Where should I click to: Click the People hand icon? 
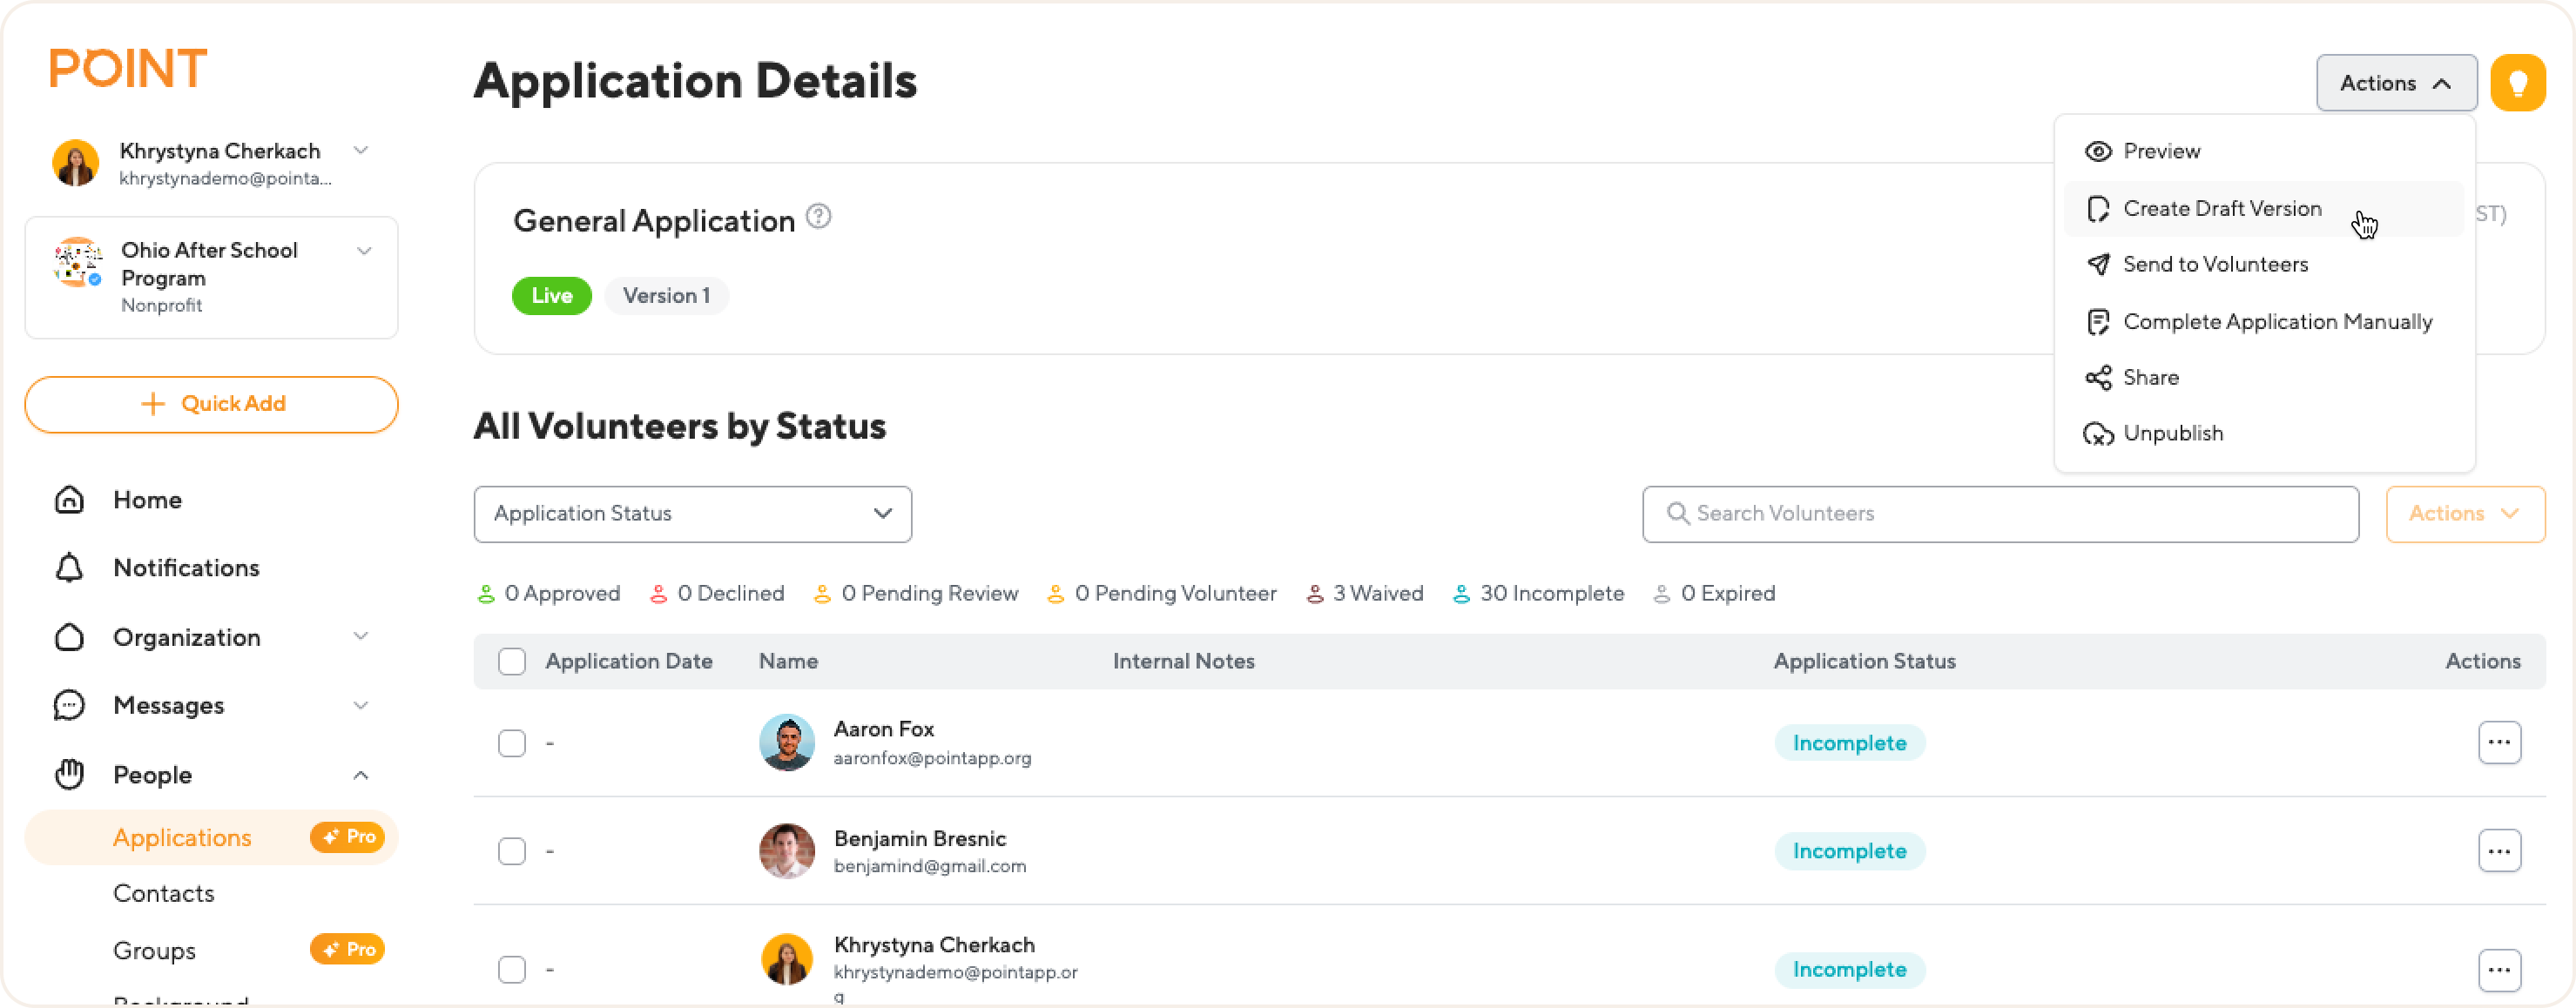(69, 775)
